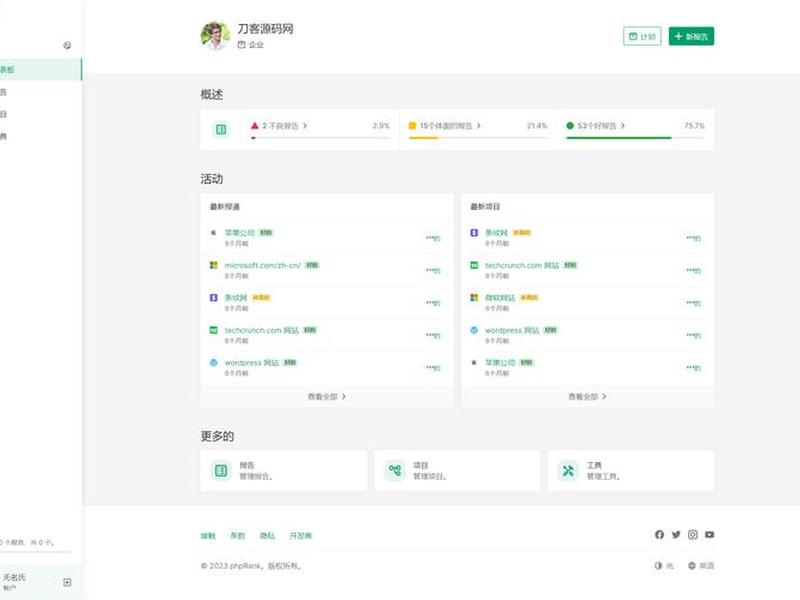Open the 条款 footer link

[238, 536]
